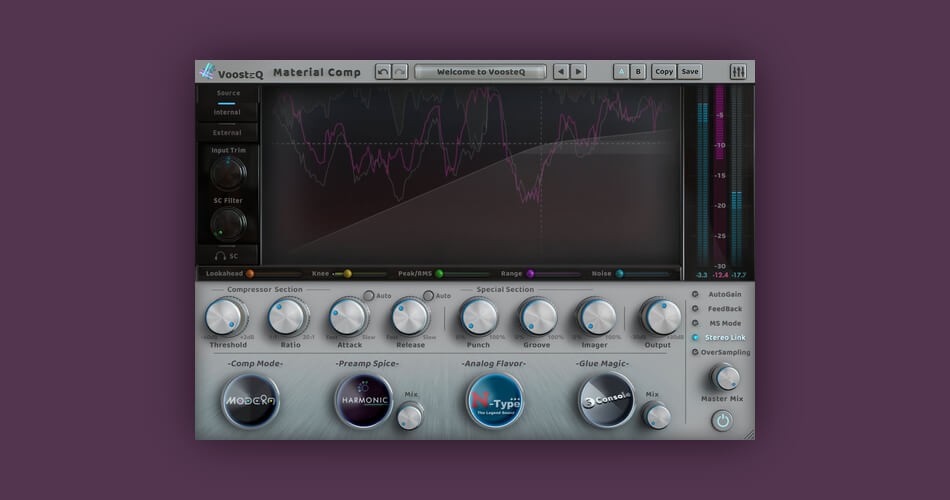This screenshot has width=950, height=500.
Task: Click the Range purple slider handle
Action: (530, 274)
